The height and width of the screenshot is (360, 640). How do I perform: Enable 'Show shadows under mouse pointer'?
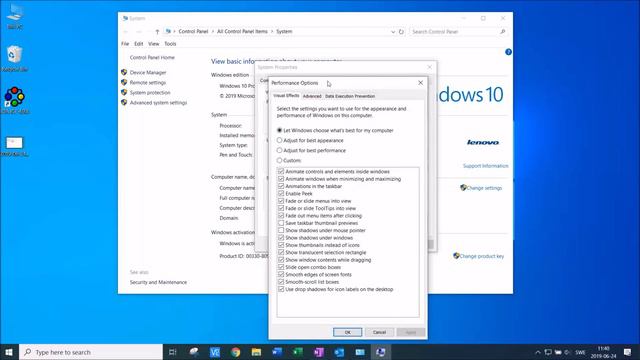click(x=281, y=230)
